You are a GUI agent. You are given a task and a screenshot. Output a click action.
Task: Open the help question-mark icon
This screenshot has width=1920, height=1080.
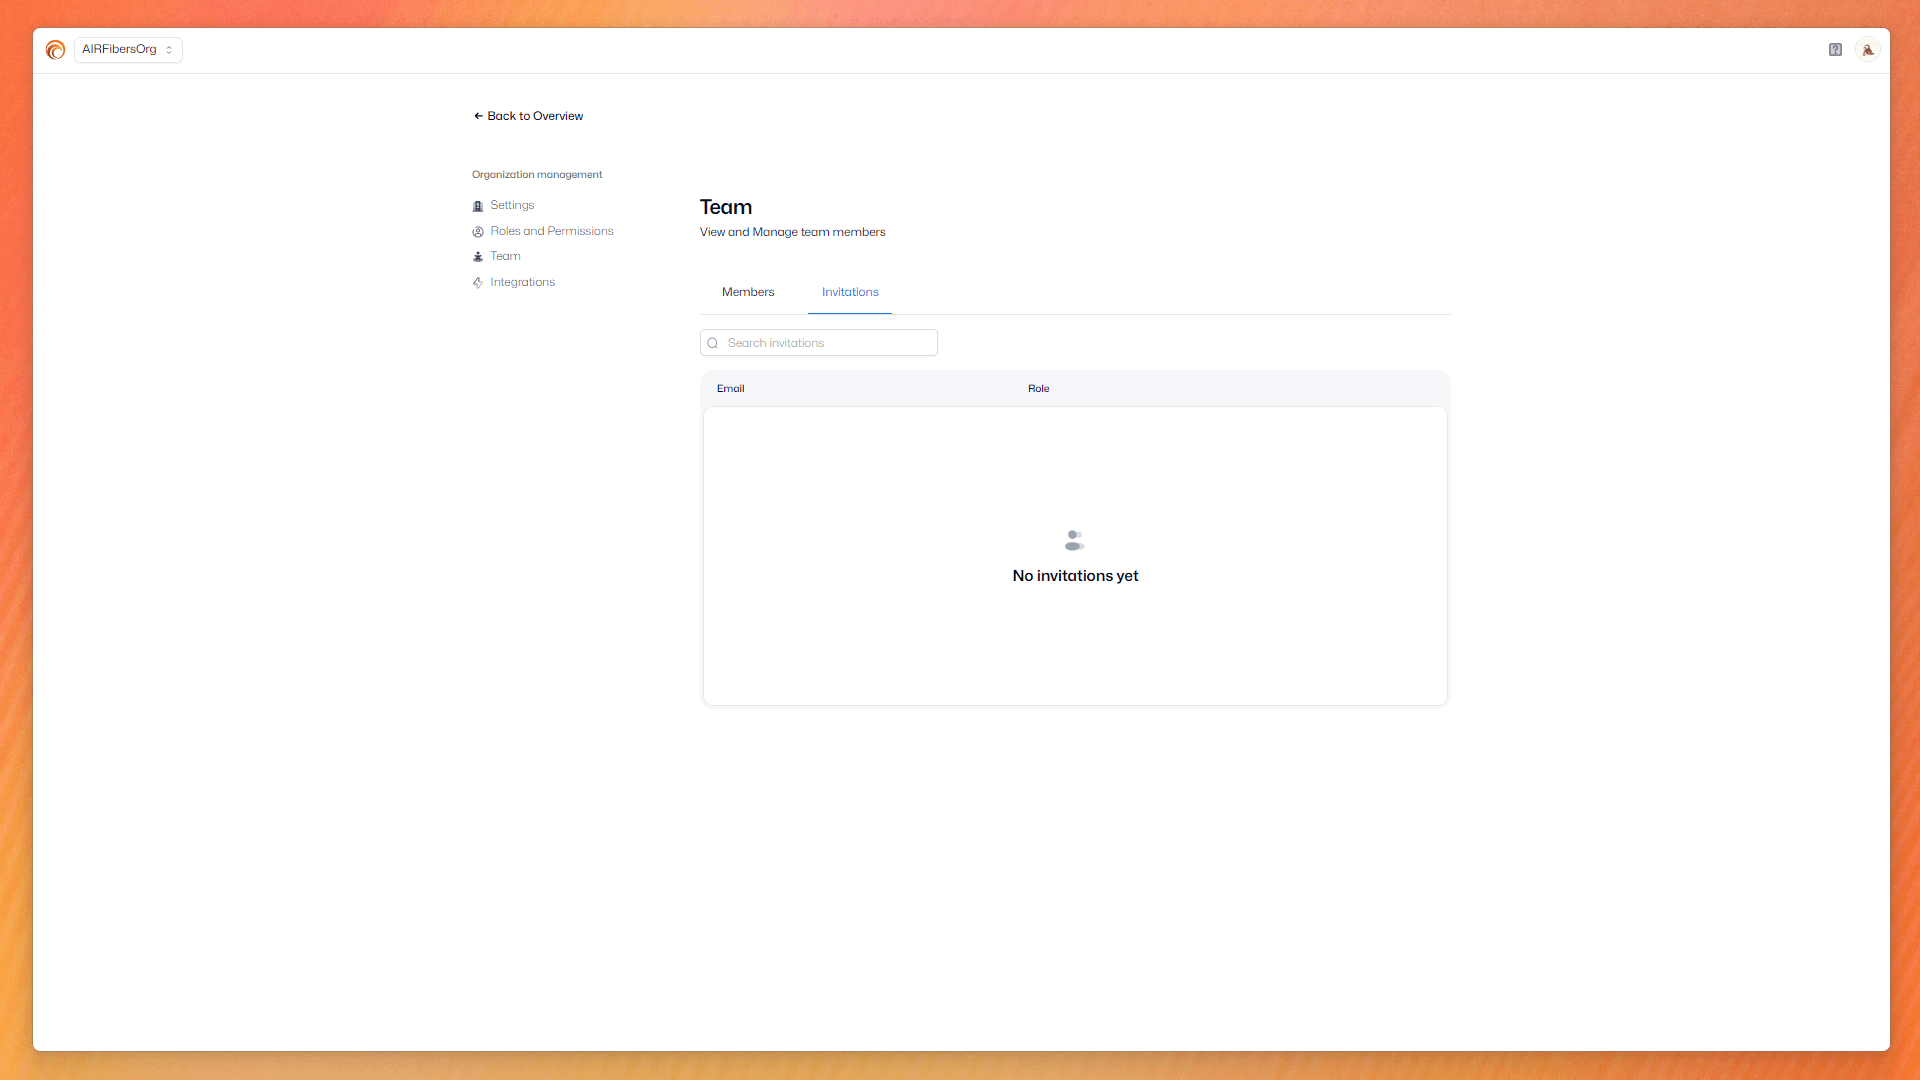pos(1835,50)
